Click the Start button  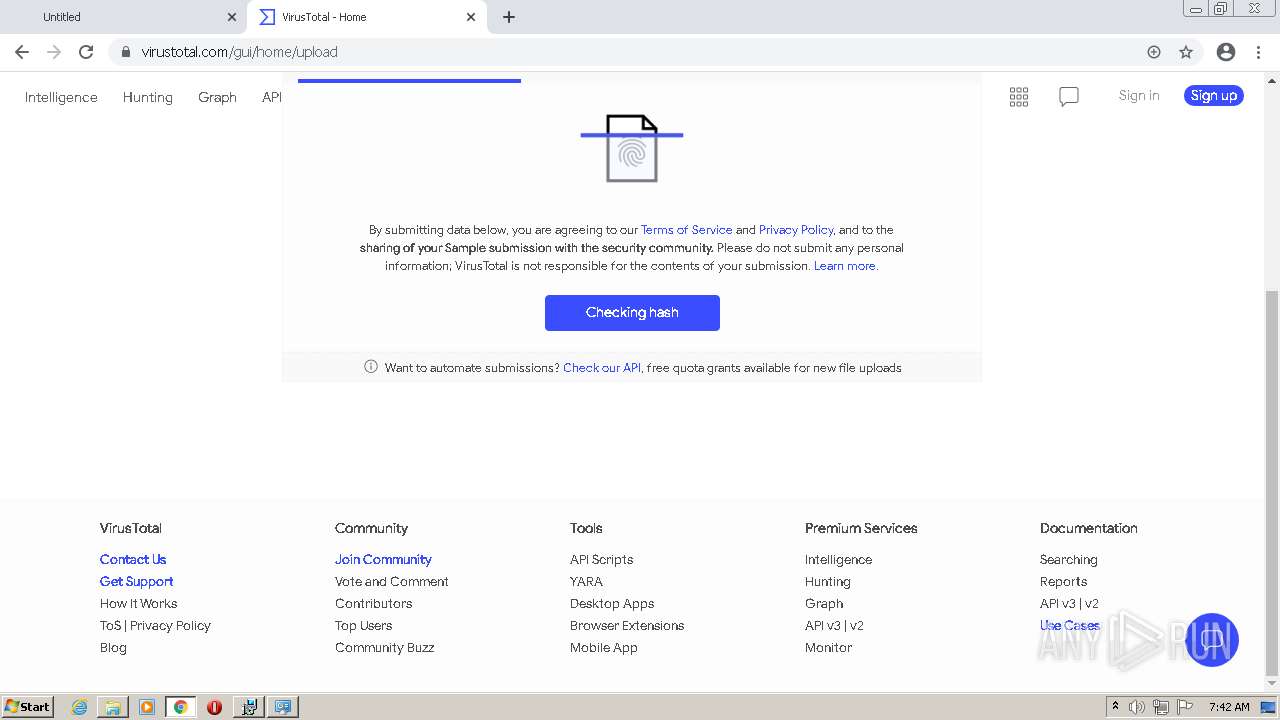[x=27, y=707]
